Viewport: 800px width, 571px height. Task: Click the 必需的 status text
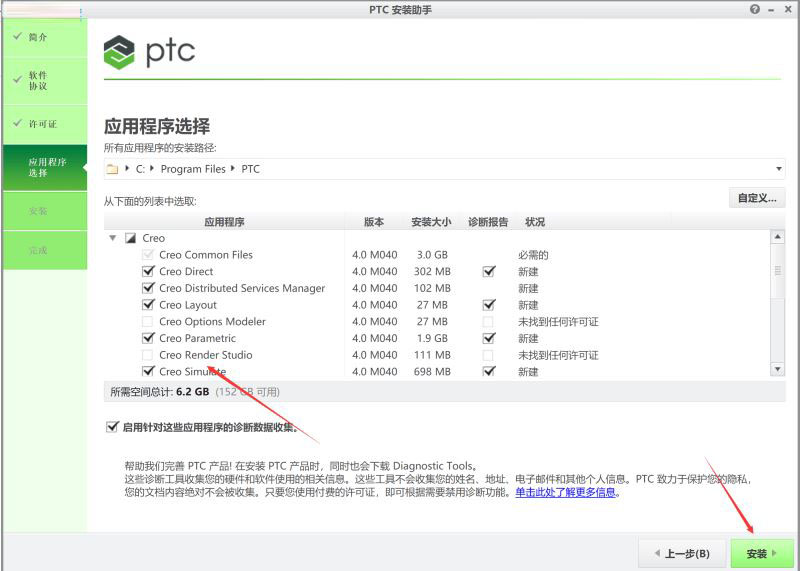click(x=533, y=255)
